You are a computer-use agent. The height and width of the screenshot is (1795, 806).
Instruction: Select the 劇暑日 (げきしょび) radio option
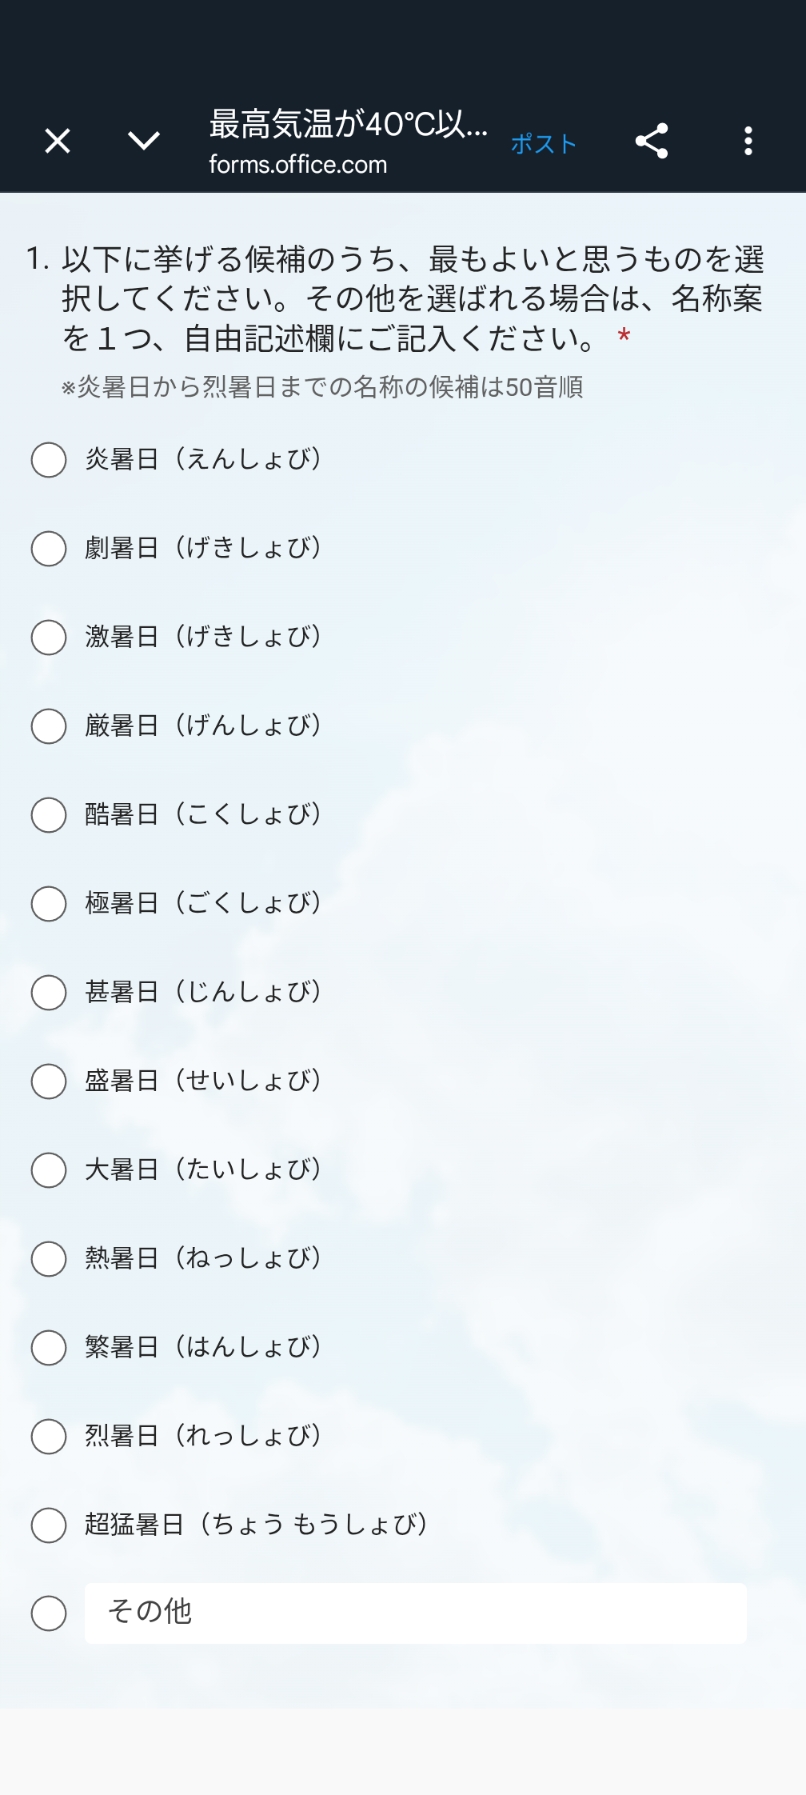tap(49, 549)
